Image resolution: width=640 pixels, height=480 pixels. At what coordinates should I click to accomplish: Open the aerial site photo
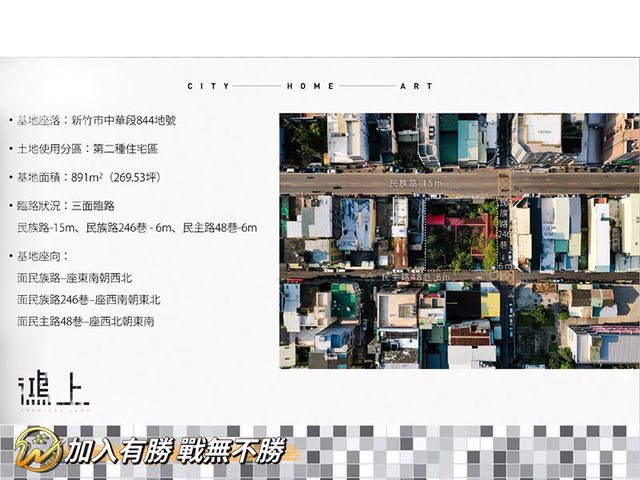coord(458,240)
